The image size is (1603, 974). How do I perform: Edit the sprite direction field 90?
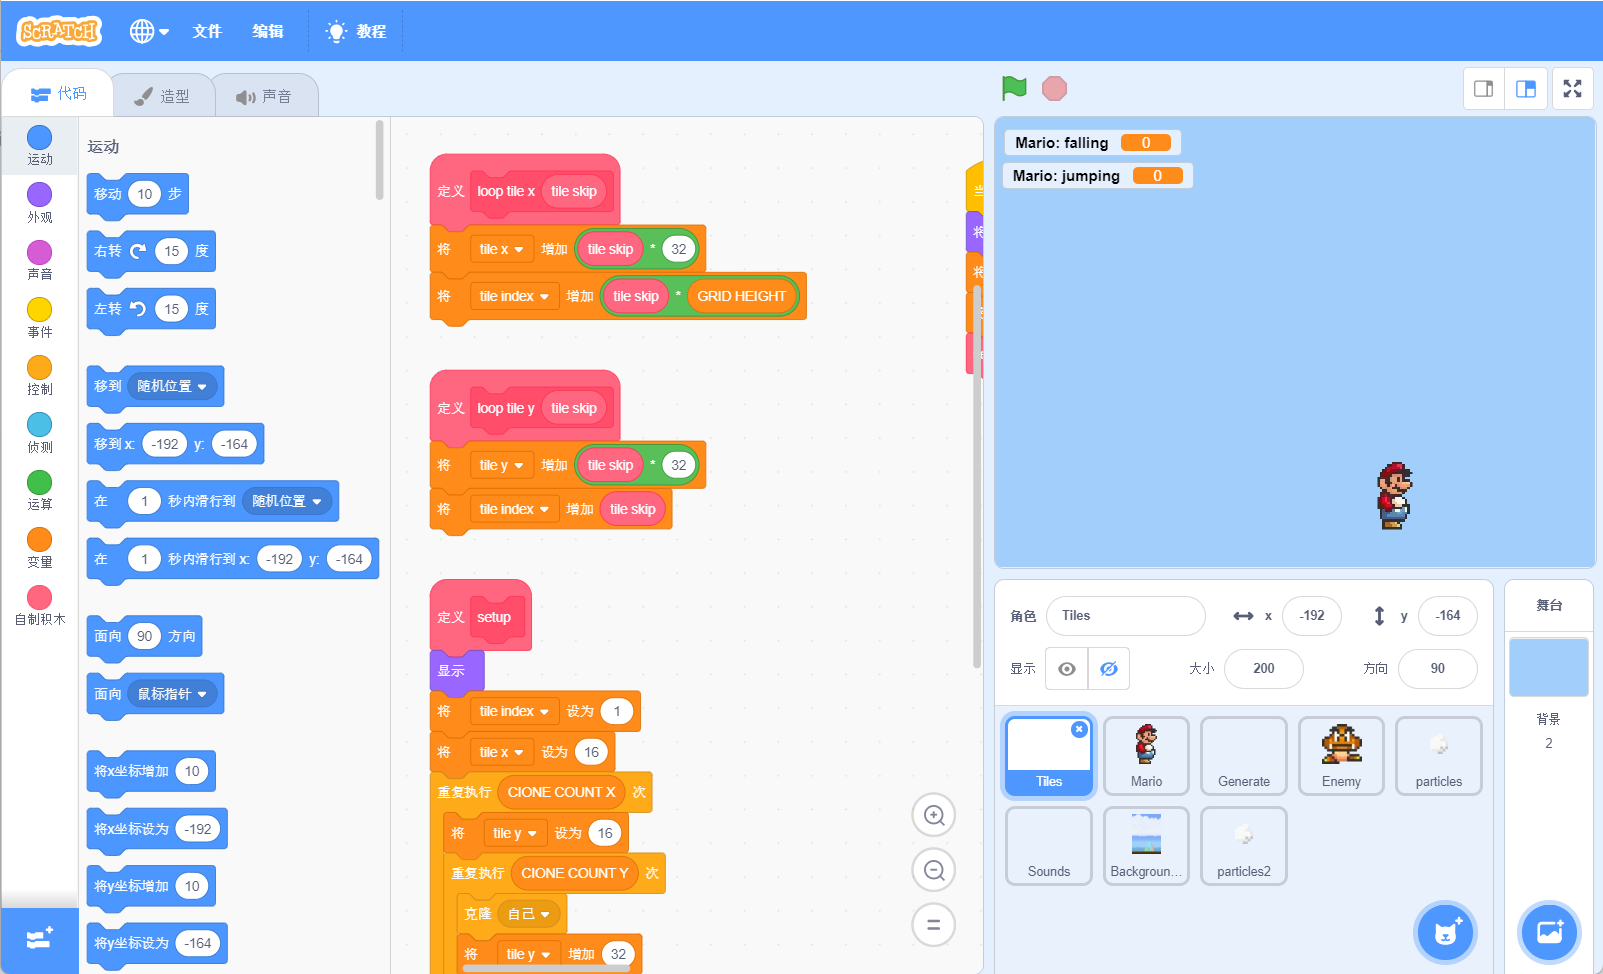[x=1438, y=669]
